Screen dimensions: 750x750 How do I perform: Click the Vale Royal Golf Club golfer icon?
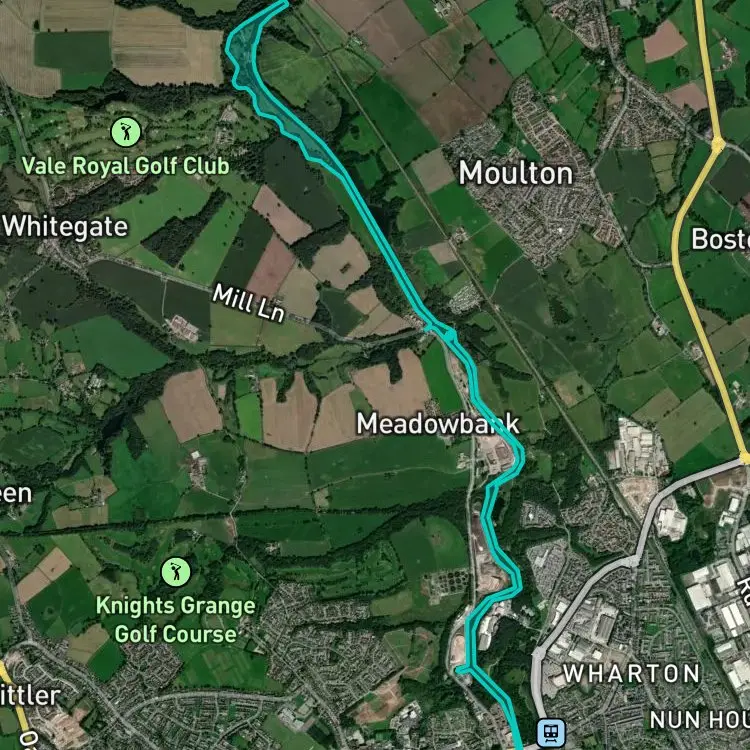tap(126, 132)
